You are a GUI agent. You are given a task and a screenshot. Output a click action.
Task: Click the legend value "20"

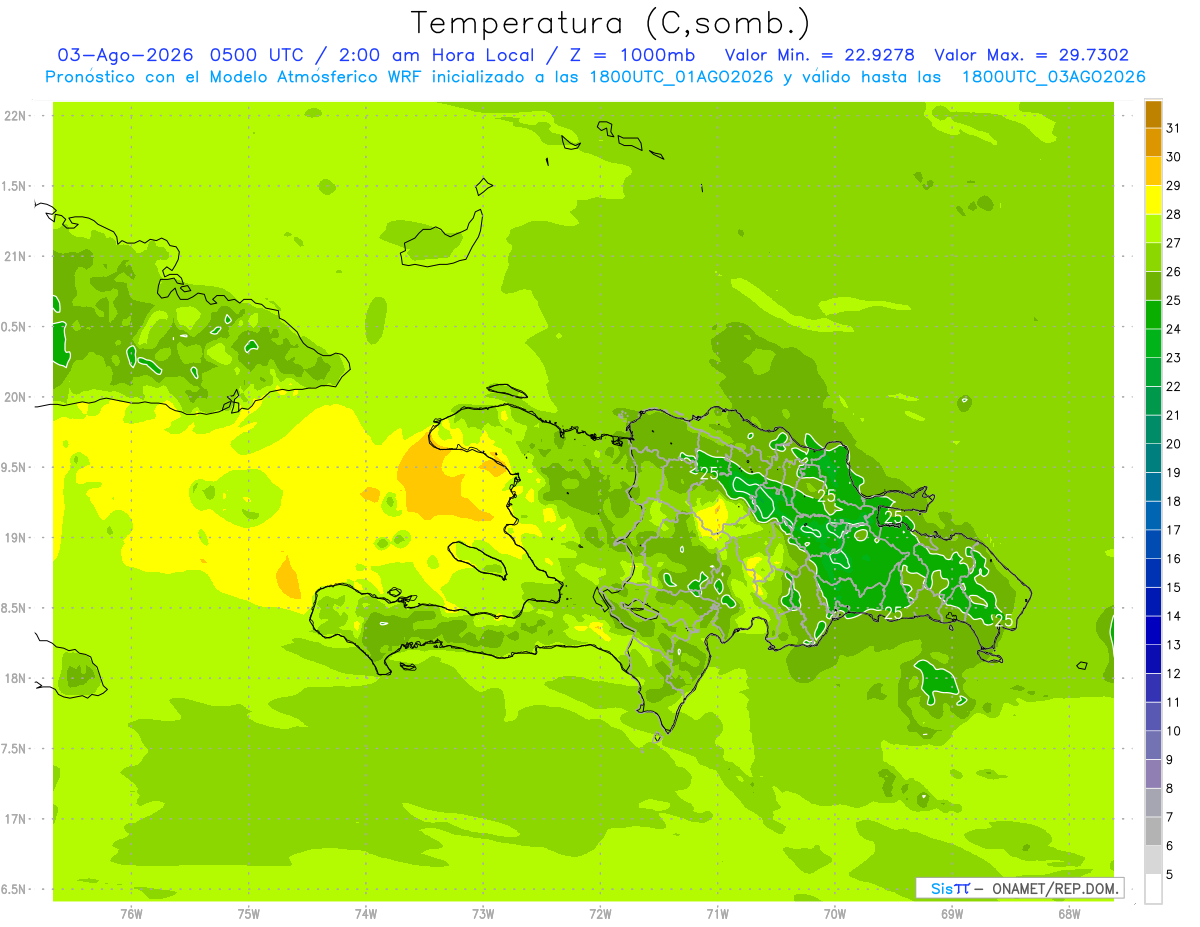point(1174,444)
